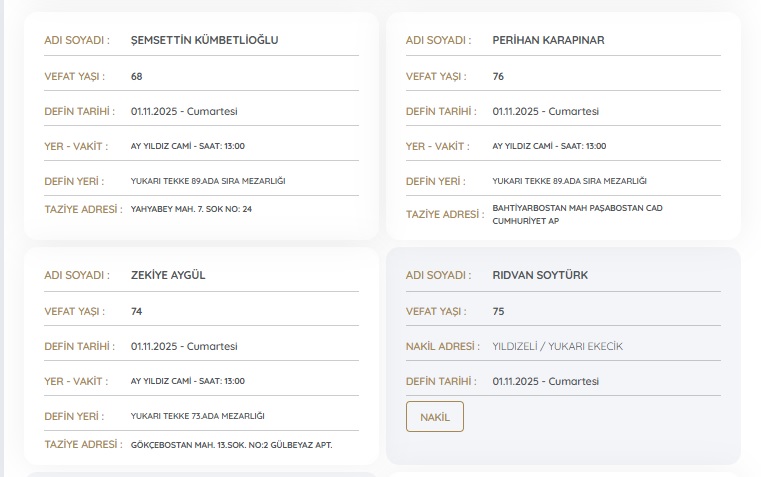
Task: Select the name Şemsettin Kümbetlioğlu
Action: pos(204,41)
